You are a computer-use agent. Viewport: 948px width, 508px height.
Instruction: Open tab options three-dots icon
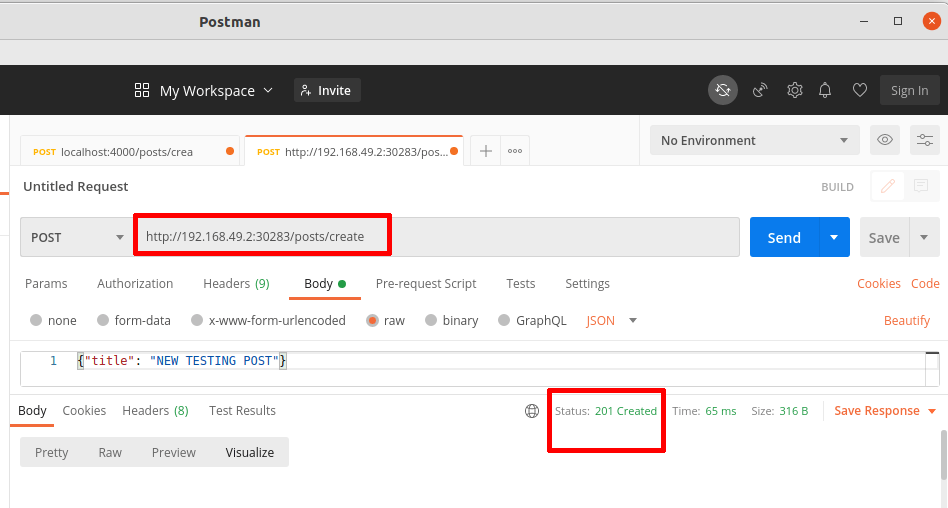[x=515, y=151]
